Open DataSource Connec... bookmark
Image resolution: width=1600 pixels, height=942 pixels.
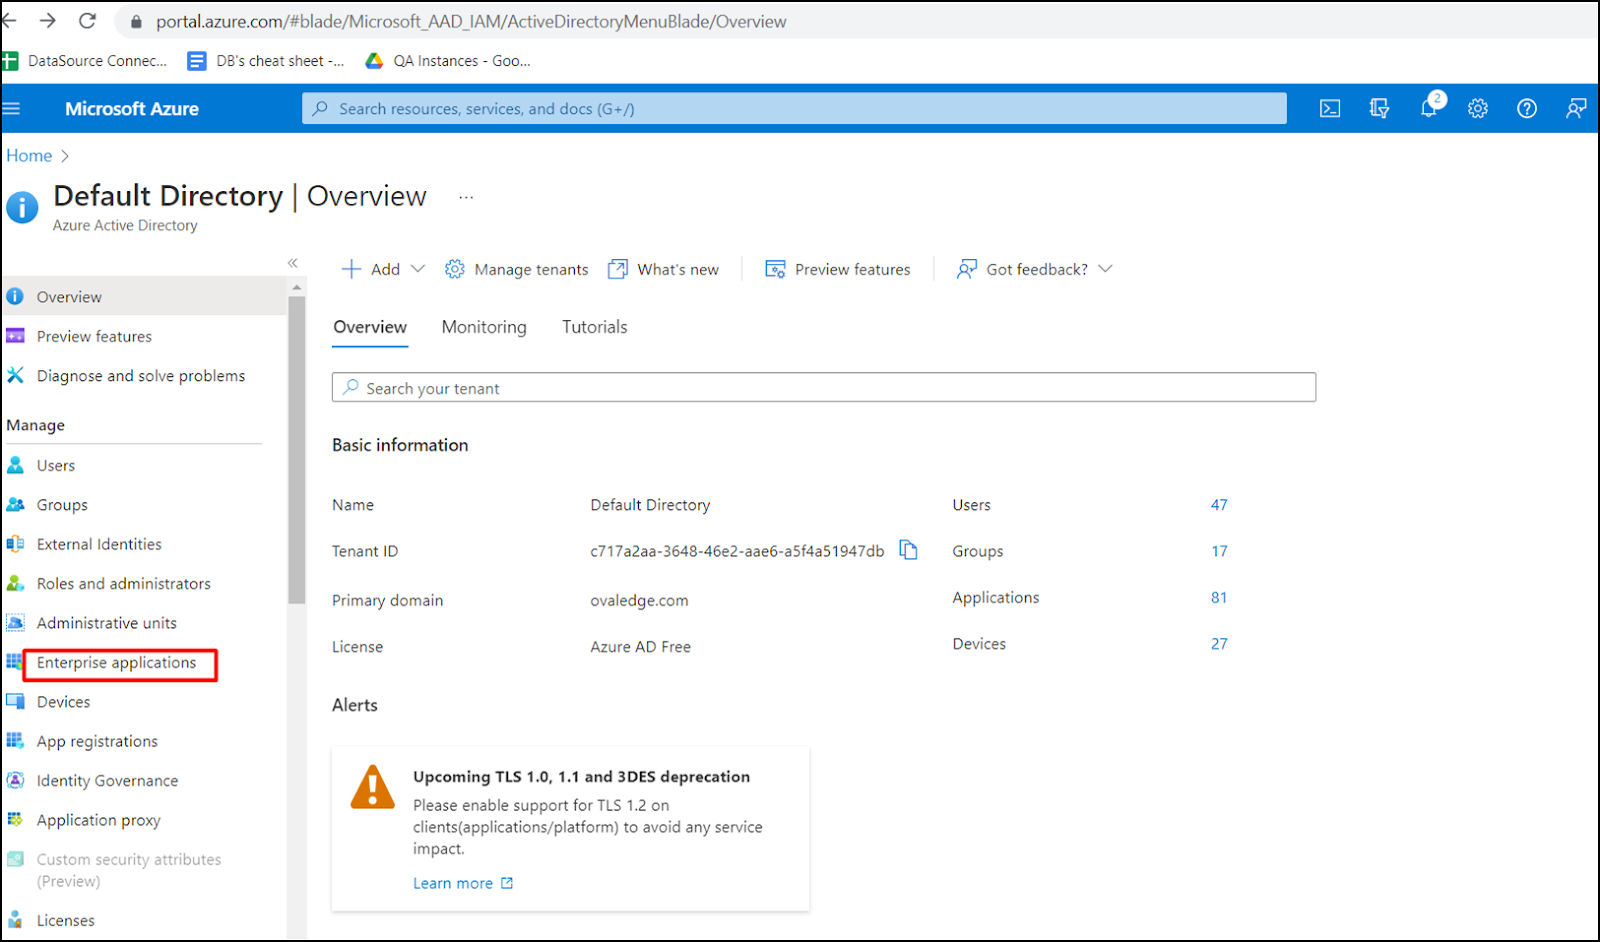86,61
